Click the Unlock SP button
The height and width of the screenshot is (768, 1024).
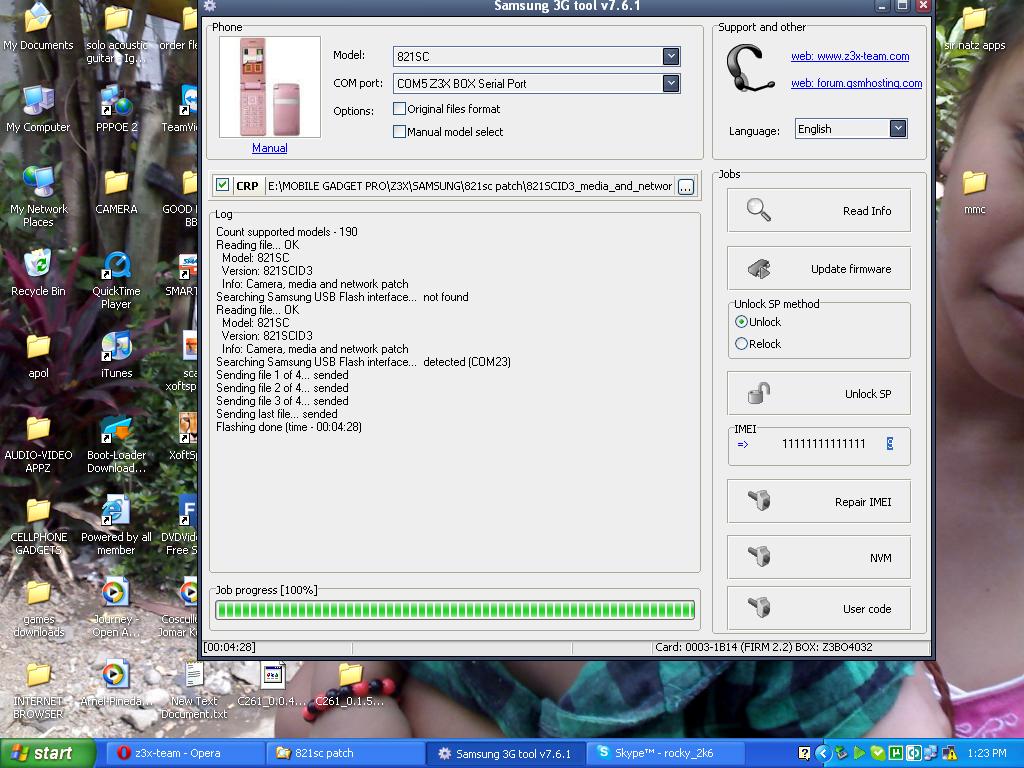(x=818, y=393)
